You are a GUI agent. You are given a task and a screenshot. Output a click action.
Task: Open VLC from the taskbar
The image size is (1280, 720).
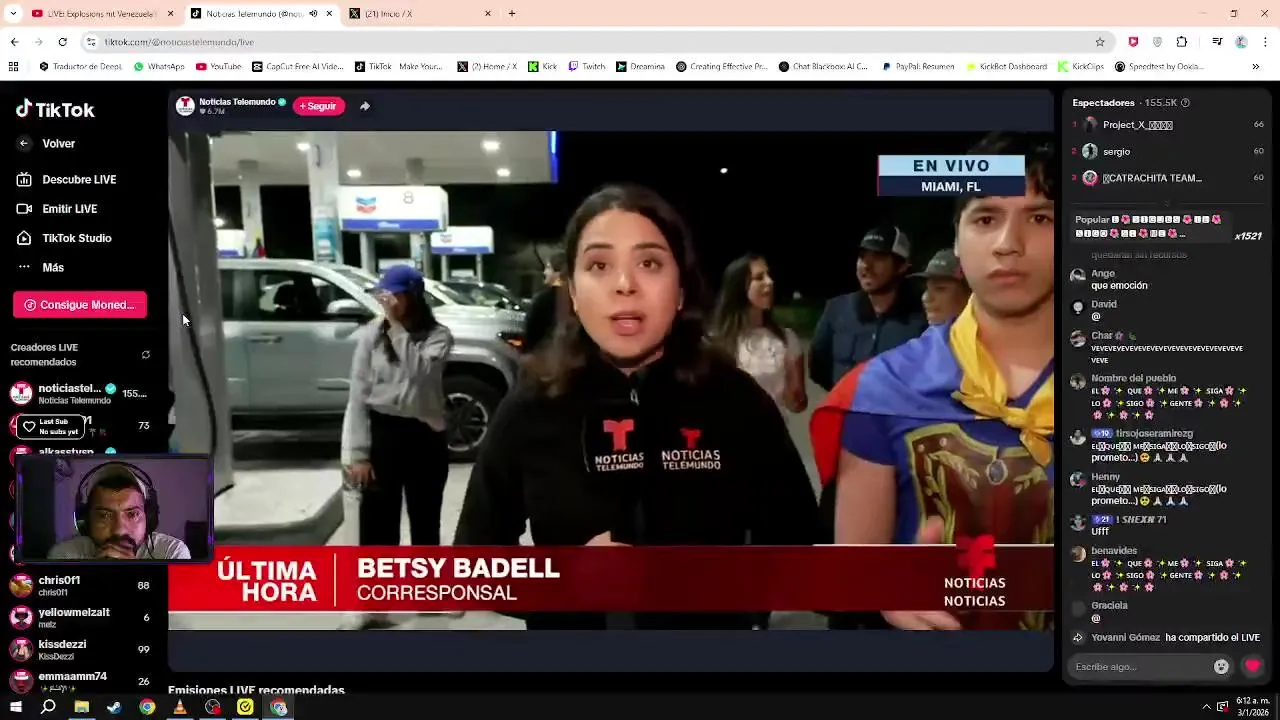(180, 707)
